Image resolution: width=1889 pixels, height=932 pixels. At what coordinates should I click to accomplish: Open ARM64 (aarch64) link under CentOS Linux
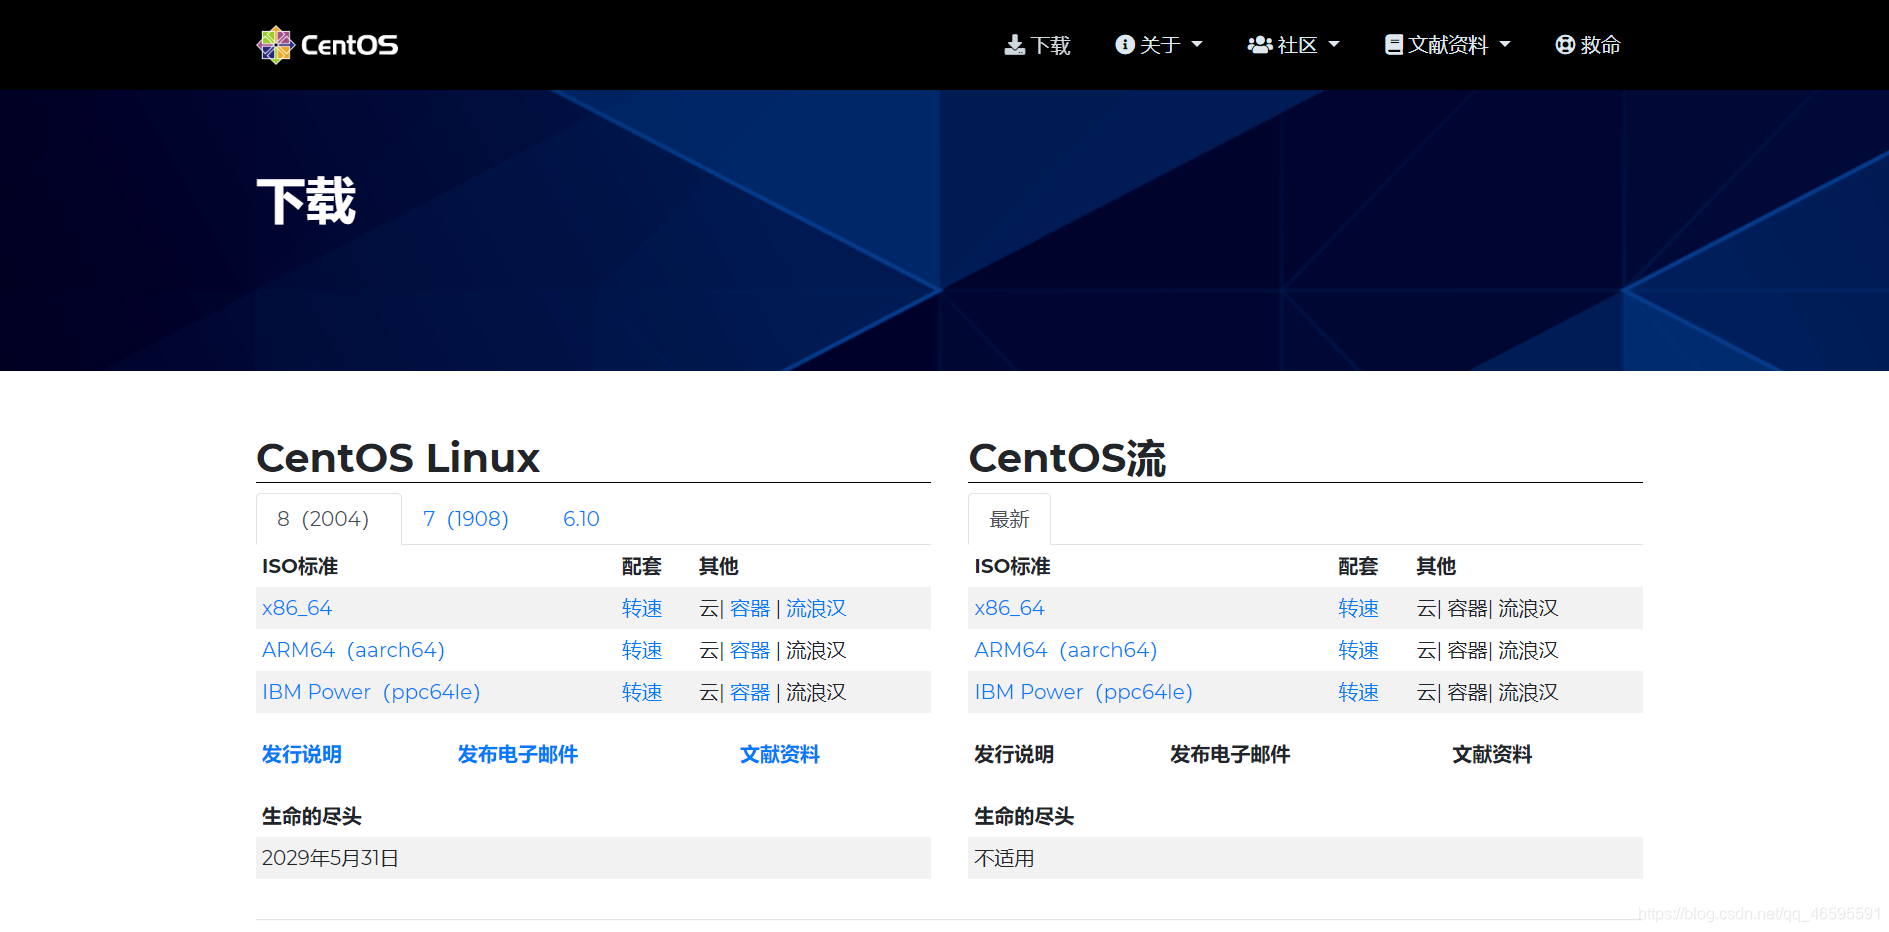353,650
